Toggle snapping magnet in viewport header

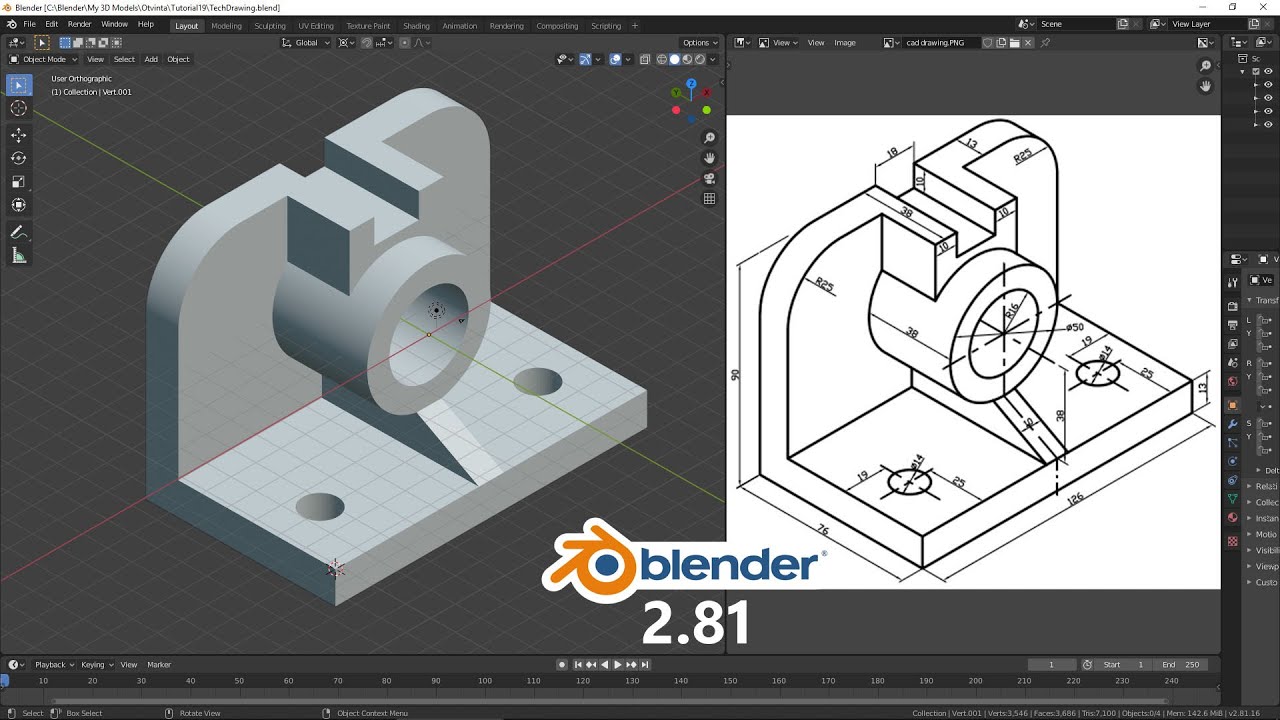pyautogui.click(x=366, y=43)
